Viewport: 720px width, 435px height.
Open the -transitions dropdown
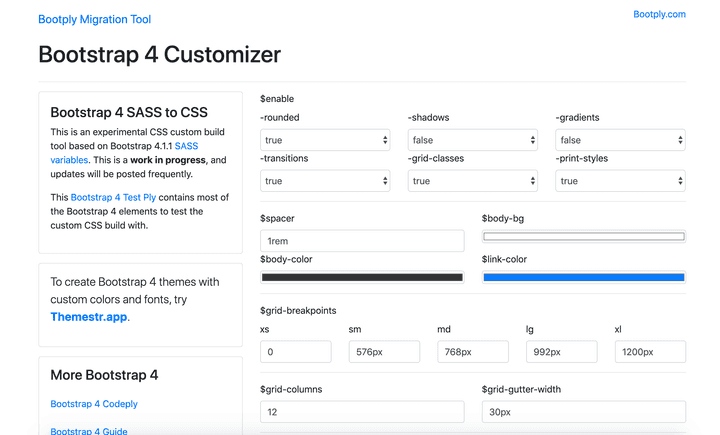(325, 181)
